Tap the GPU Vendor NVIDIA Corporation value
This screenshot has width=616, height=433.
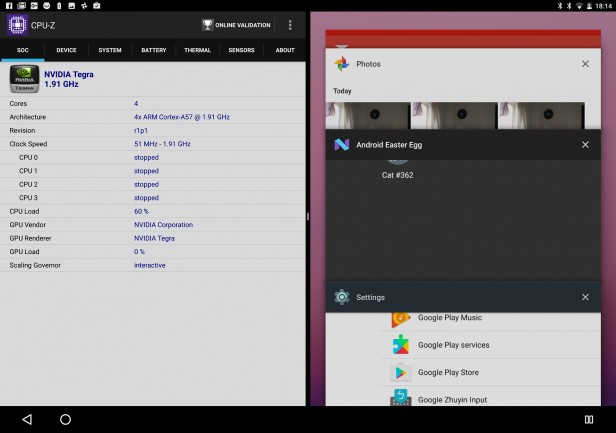click(163, 225)
